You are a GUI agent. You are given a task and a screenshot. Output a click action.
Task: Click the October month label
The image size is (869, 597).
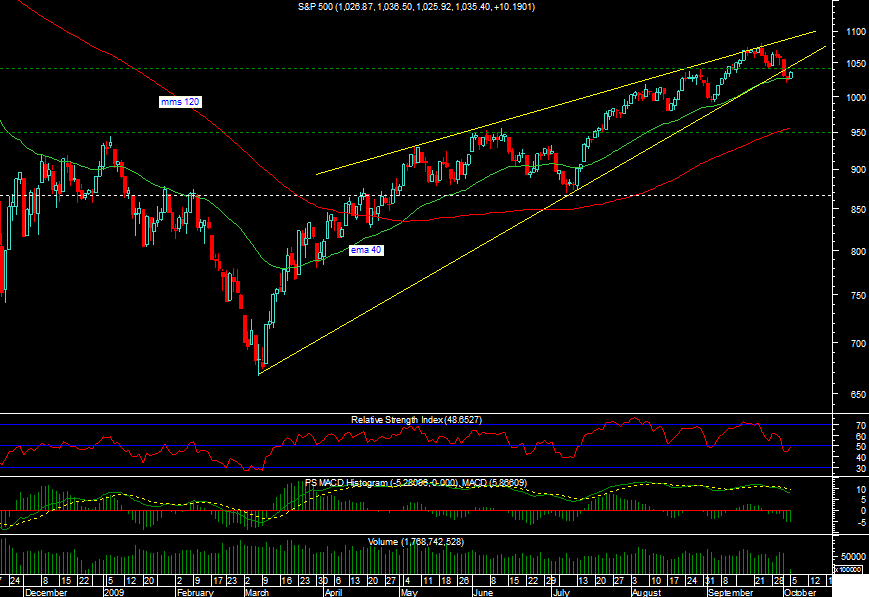(x=800, y=592)
